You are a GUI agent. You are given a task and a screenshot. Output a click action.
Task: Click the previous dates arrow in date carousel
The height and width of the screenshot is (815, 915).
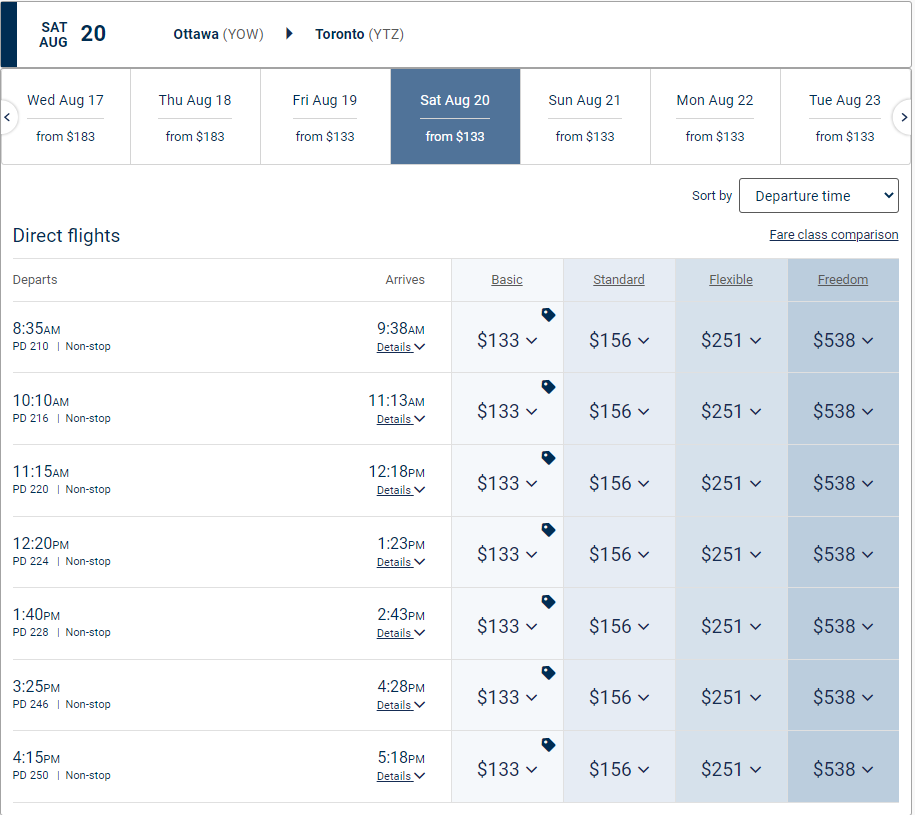[x=8, y=117]
